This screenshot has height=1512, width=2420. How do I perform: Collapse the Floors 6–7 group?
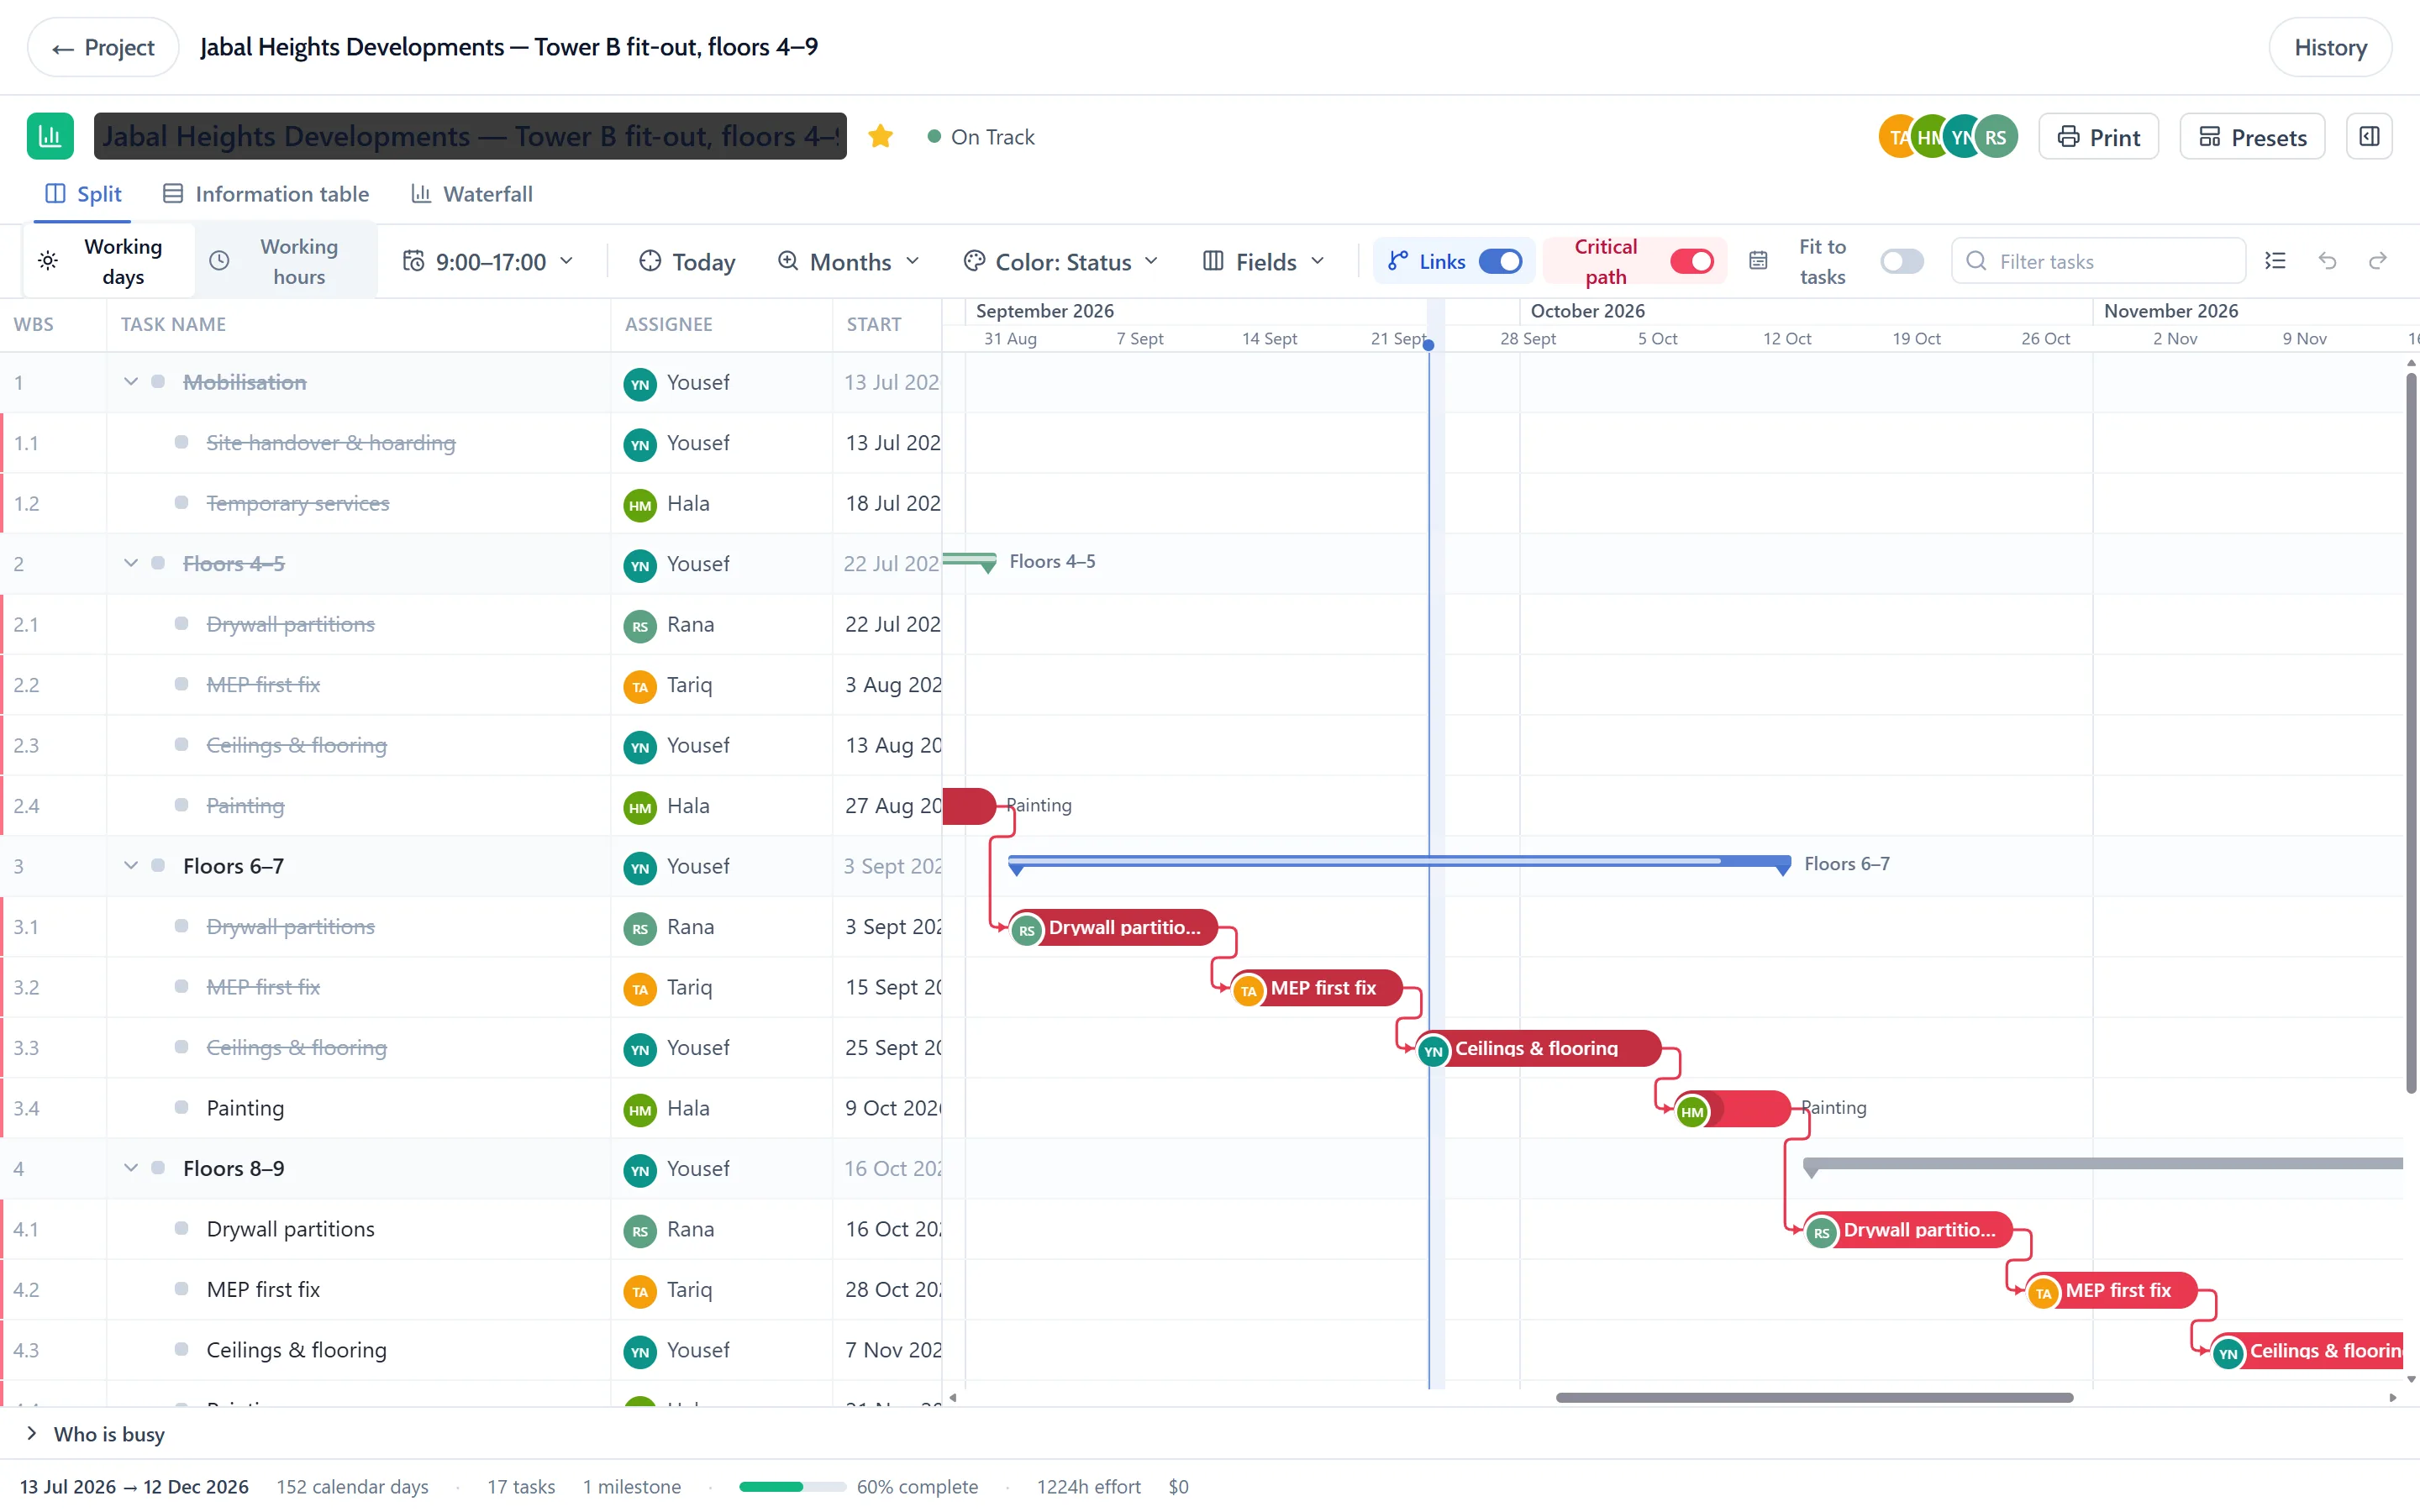[130, 865]
